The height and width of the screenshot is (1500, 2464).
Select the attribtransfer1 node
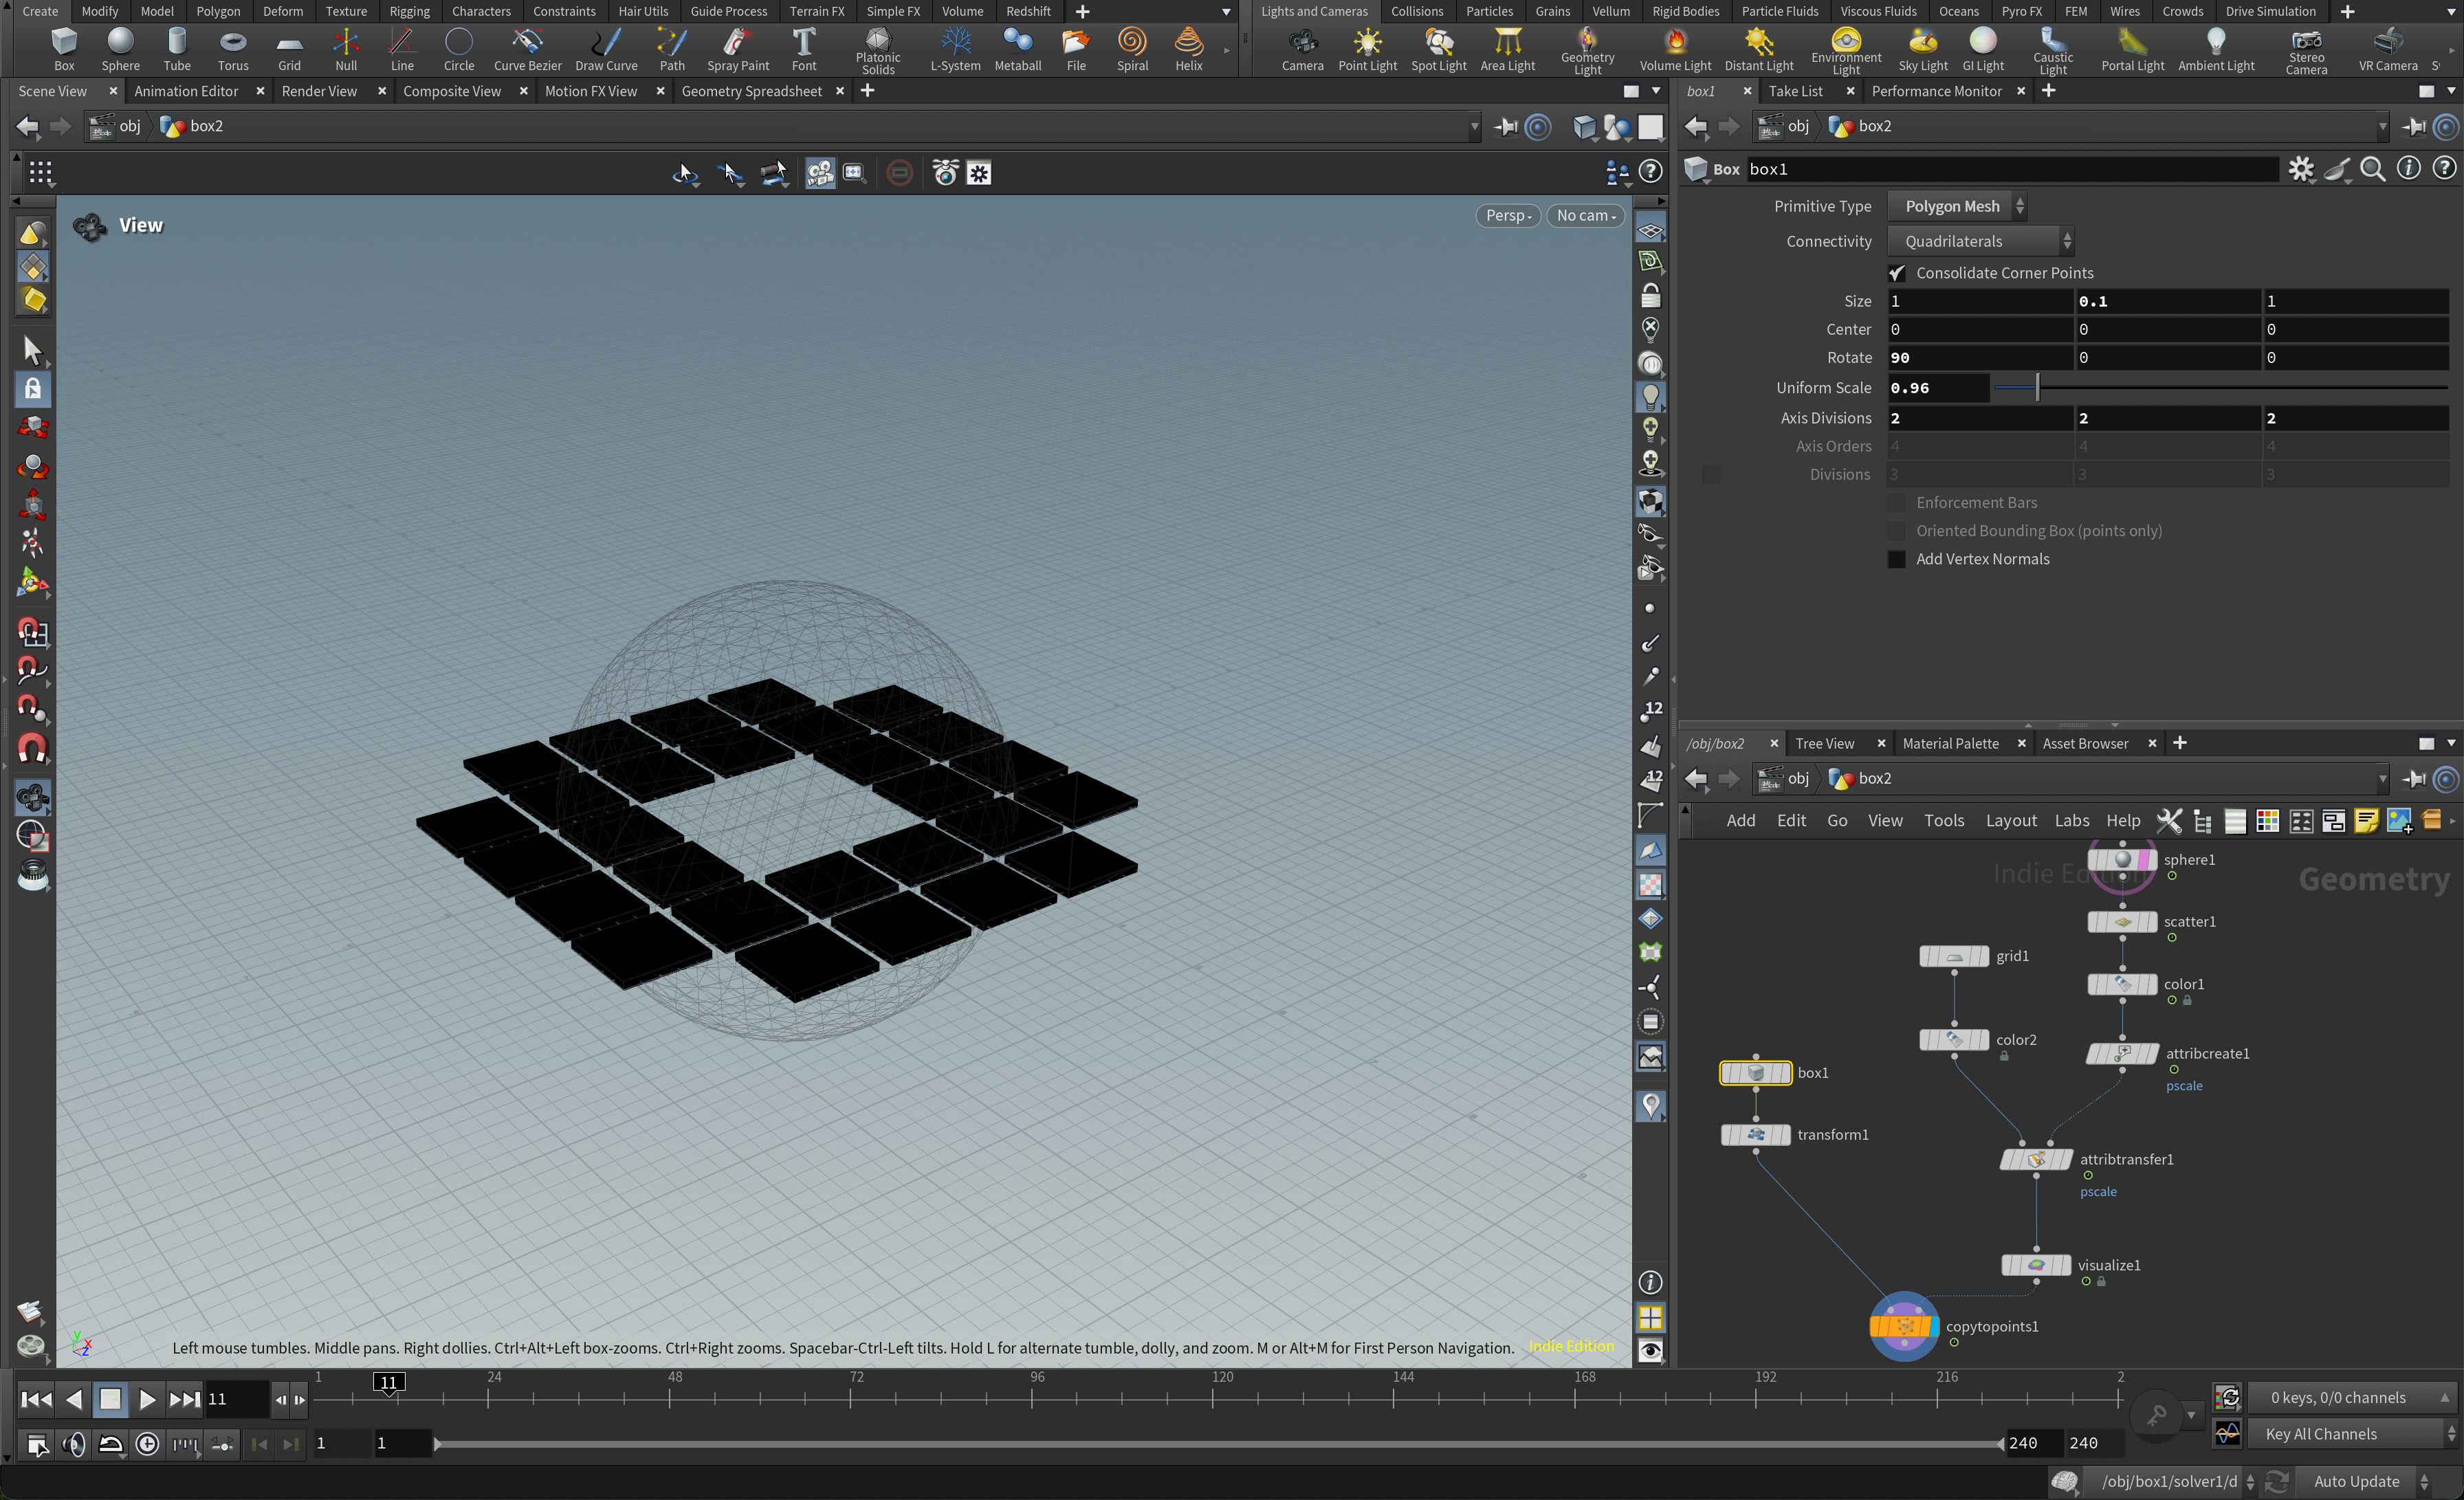click(x=2035, y=1159)
